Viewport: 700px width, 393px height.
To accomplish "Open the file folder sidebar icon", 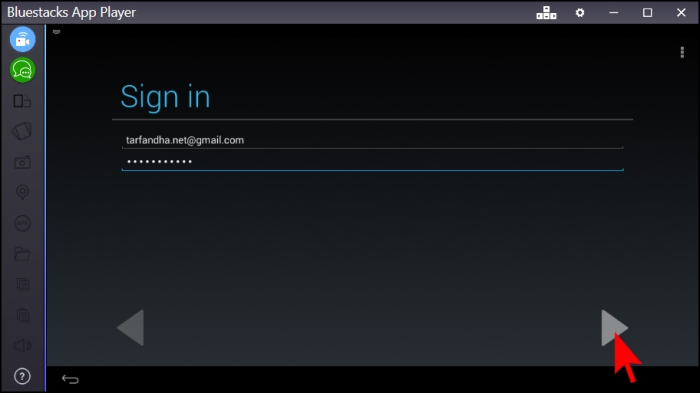I will 22,254.
